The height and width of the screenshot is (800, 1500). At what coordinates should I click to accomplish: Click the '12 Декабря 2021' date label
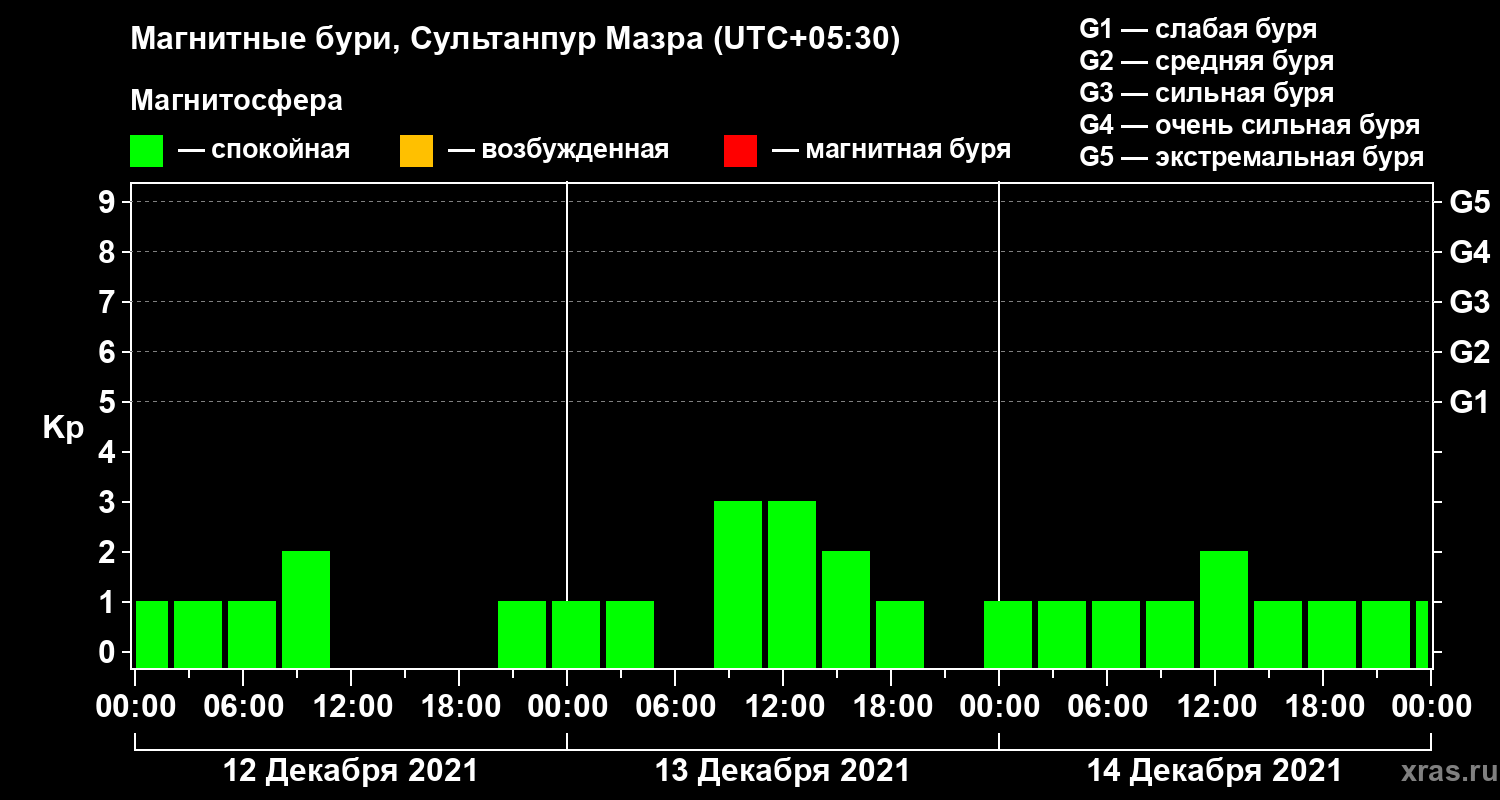point(350,771)
